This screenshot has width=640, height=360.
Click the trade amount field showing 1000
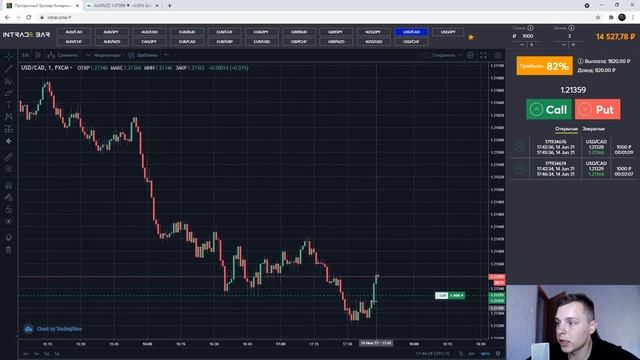527,36
